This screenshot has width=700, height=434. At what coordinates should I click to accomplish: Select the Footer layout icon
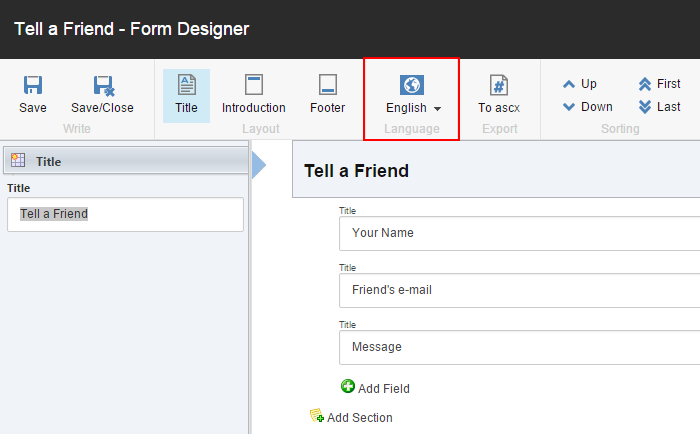pos(327,85)
